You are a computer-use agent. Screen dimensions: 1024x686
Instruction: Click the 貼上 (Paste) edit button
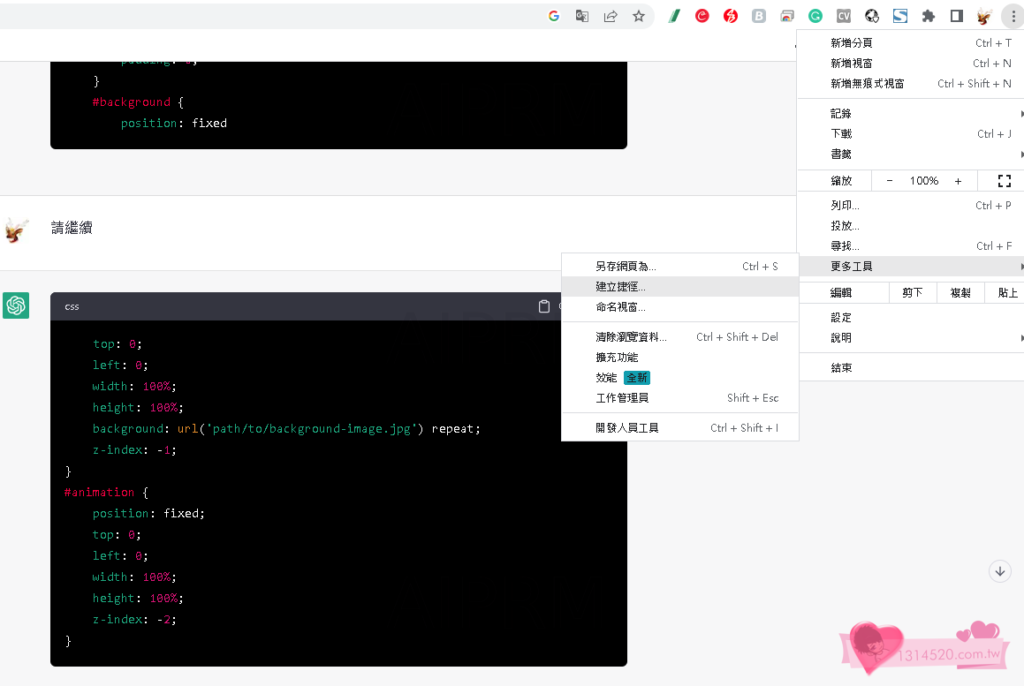[x=1005, y=293]
